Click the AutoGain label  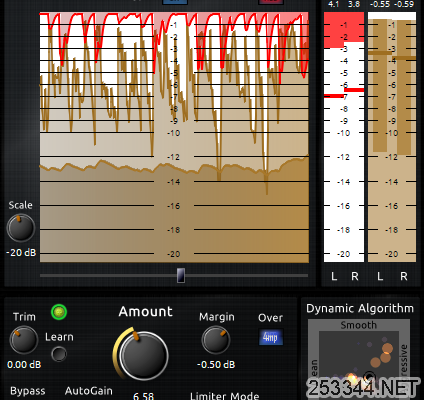pyautogui.click(x=89, y=391)
